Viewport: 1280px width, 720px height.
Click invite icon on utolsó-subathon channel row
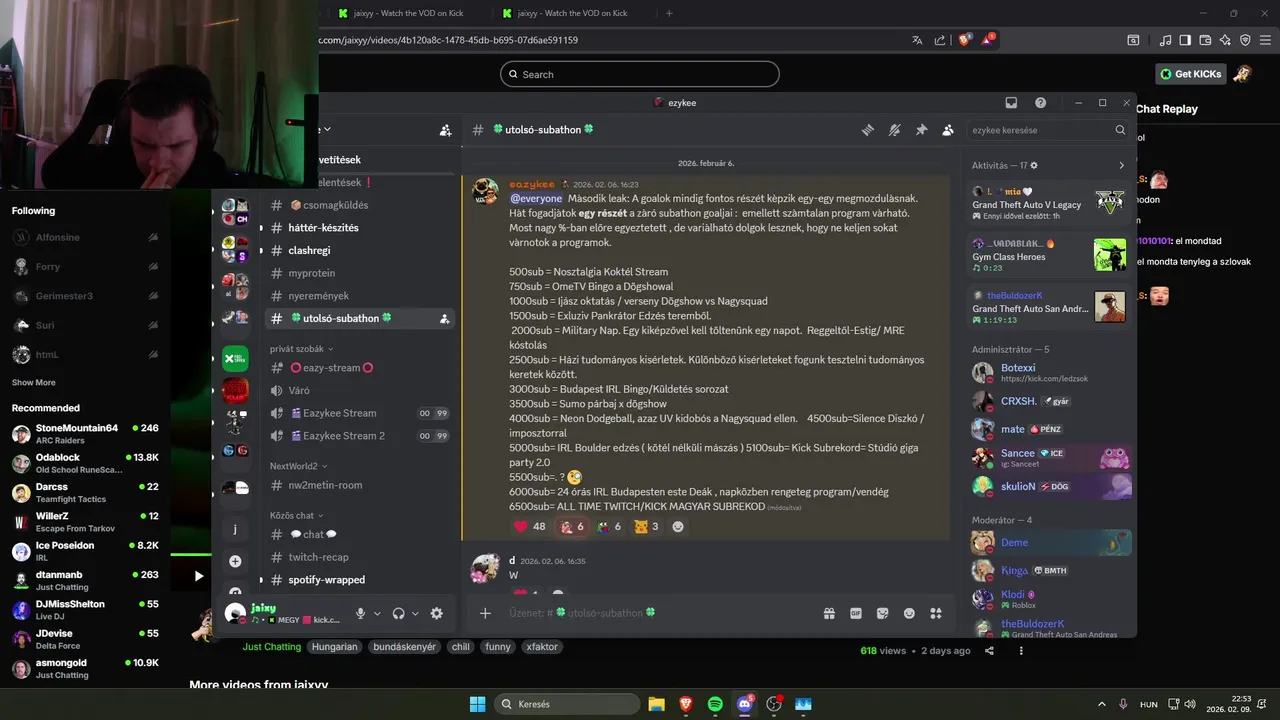(x=444, y=319)
